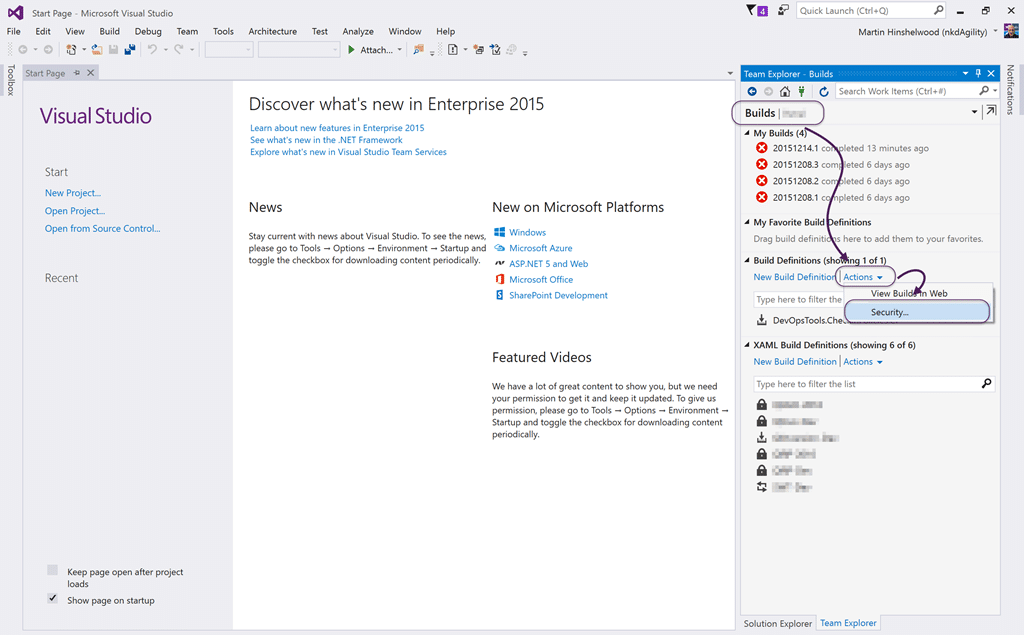Click Open from Source Control... link
This screenshot has width=1024, height=635.
click(x=103, y=229)
